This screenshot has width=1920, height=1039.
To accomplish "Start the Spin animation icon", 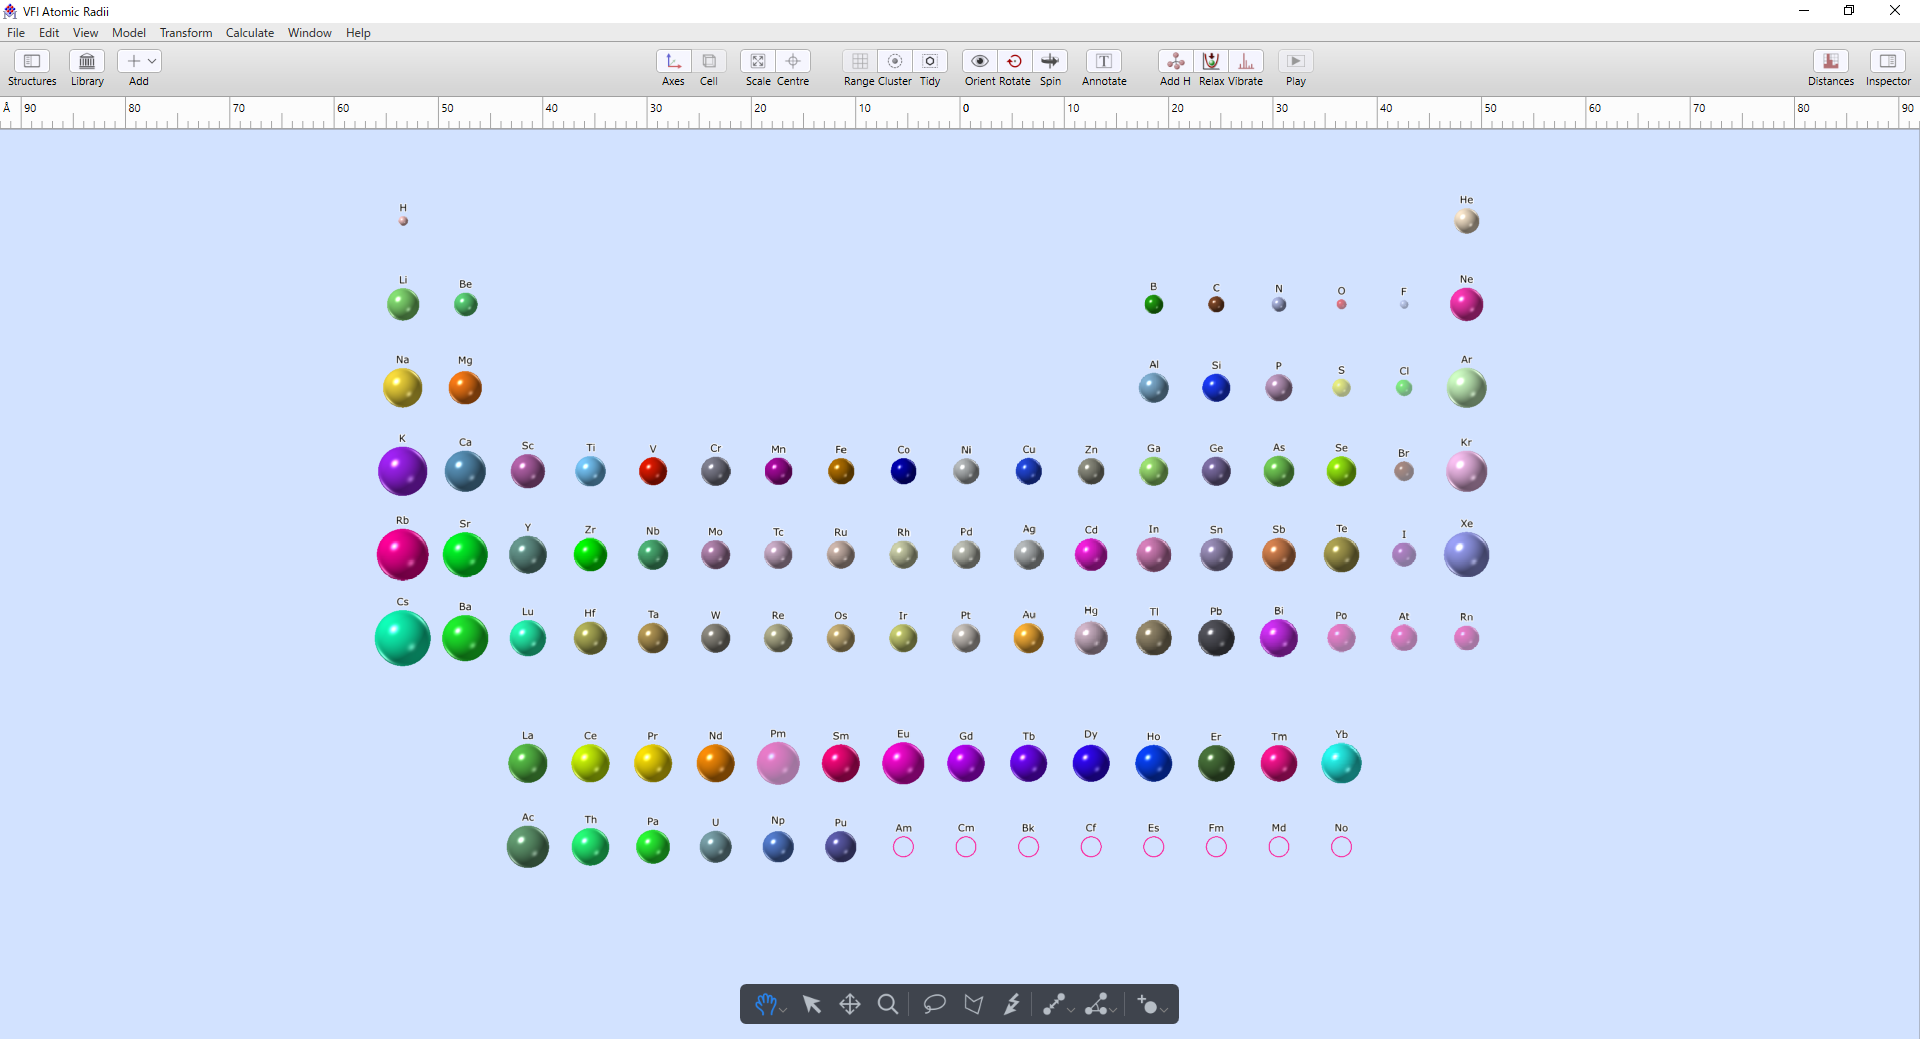I will pyautogui.click(x=1050, y=62).
